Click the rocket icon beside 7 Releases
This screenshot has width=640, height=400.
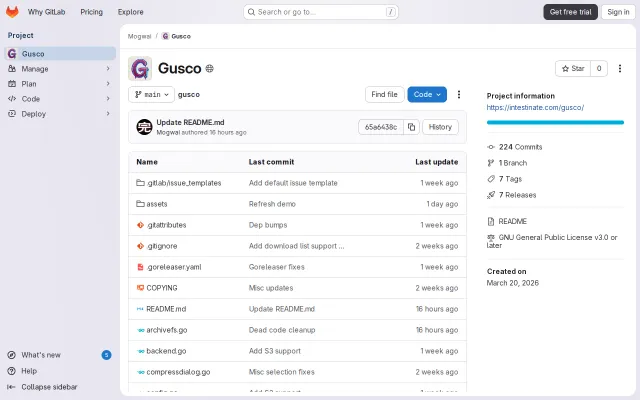(x=491, y=195)
